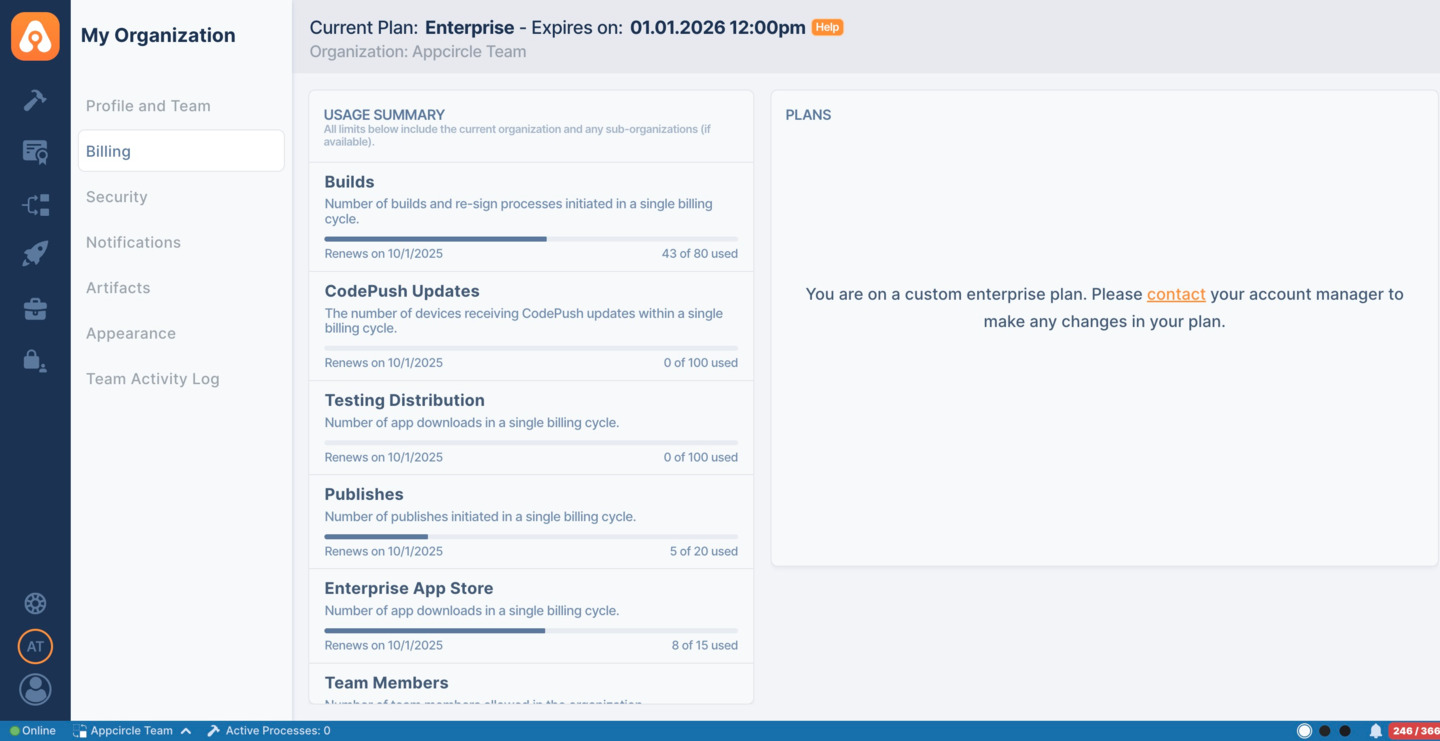This screenshot has height=741, width=1440.
Task: Open the Enterprise App Store briefcase icon
Action: tap(35, 309)
